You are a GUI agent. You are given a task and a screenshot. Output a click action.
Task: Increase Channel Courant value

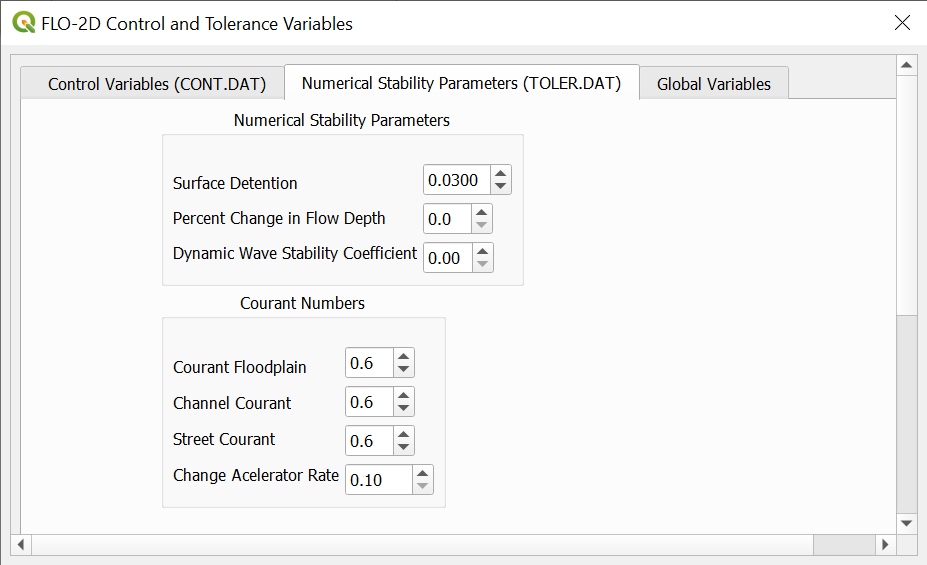(403, 395)
